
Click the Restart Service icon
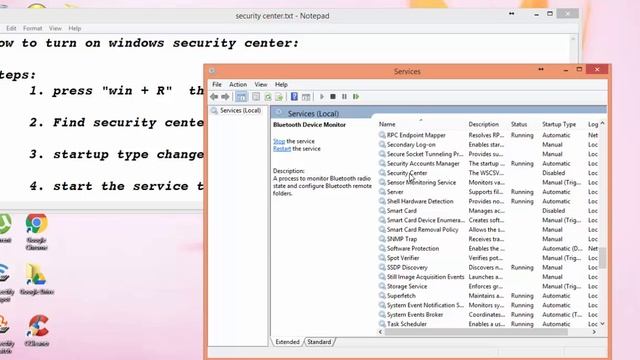pyautogui.click(x=356, y=97)
